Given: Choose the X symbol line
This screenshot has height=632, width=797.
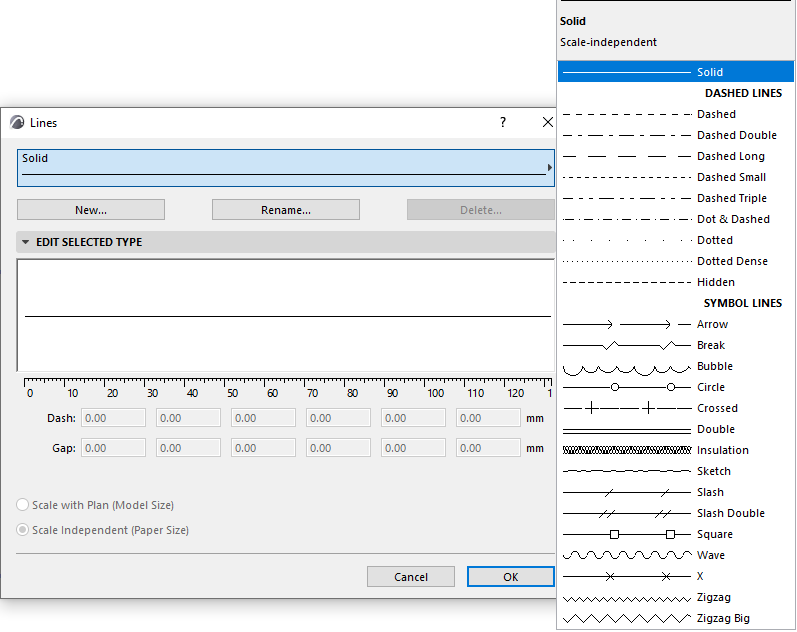Looking at the screenshot, I should (676, 576).
